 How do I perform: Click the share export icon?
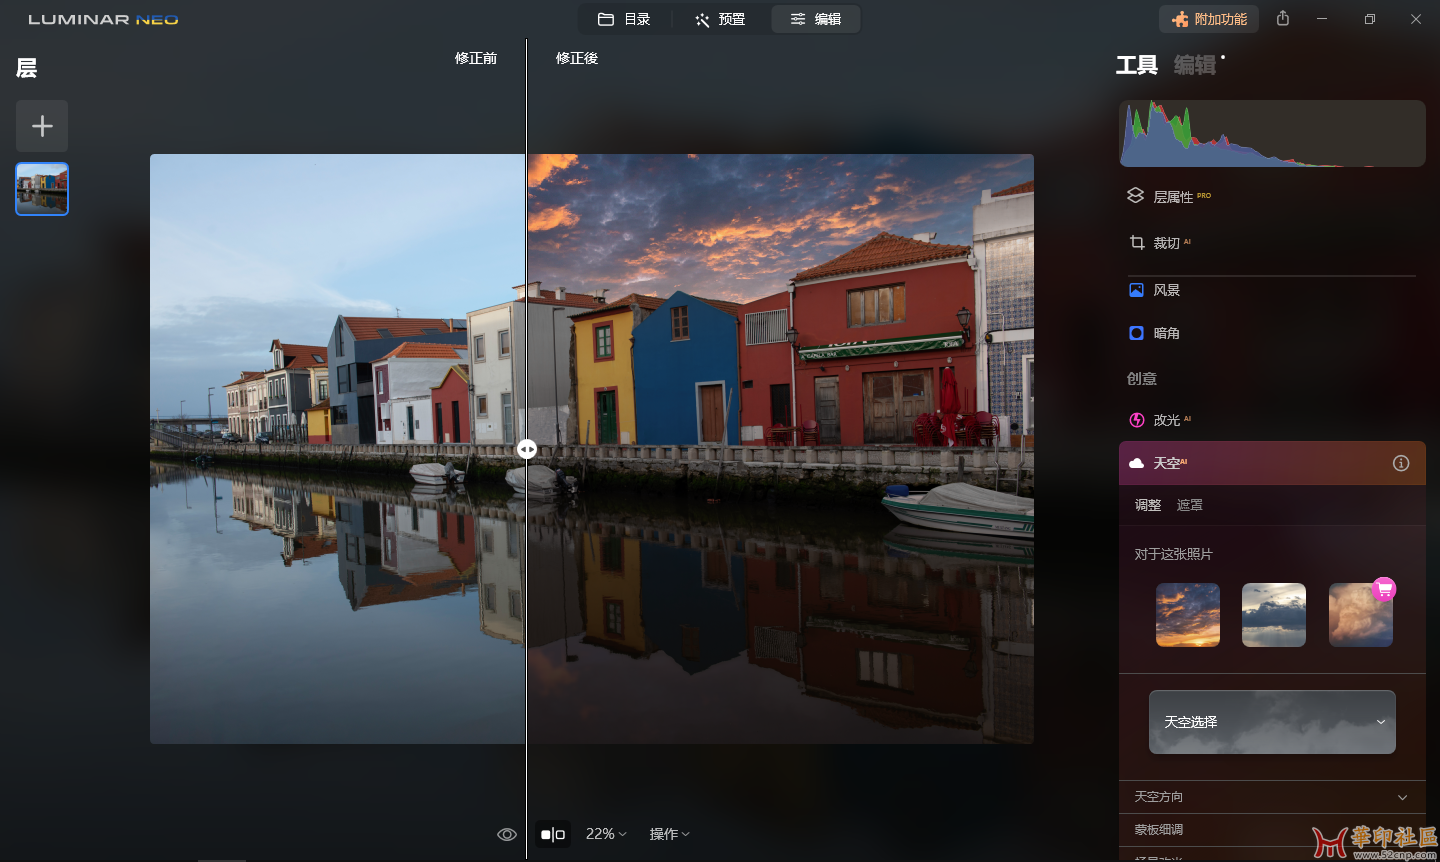[1283, 19]
